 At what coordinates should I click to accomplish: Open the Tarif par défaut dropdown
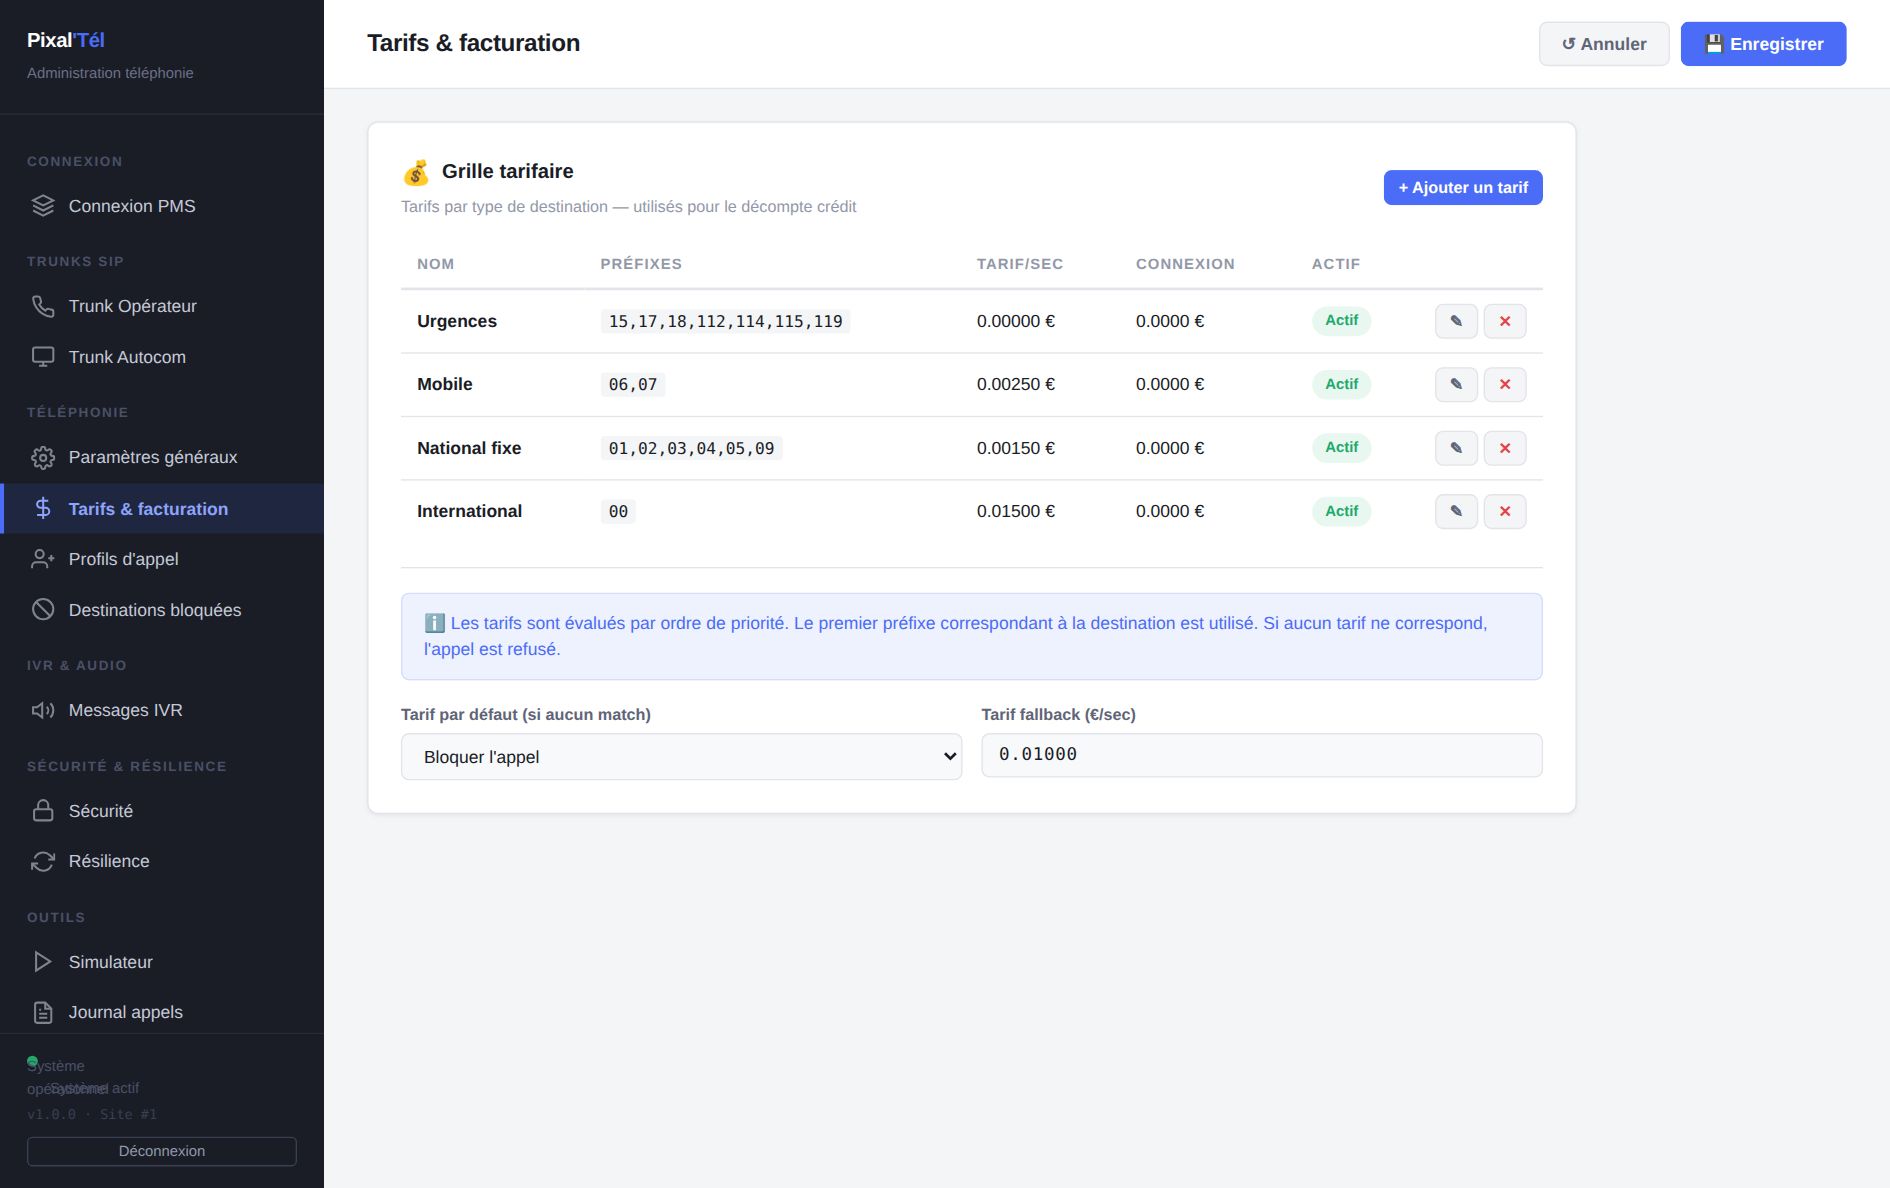coord(681,757)
